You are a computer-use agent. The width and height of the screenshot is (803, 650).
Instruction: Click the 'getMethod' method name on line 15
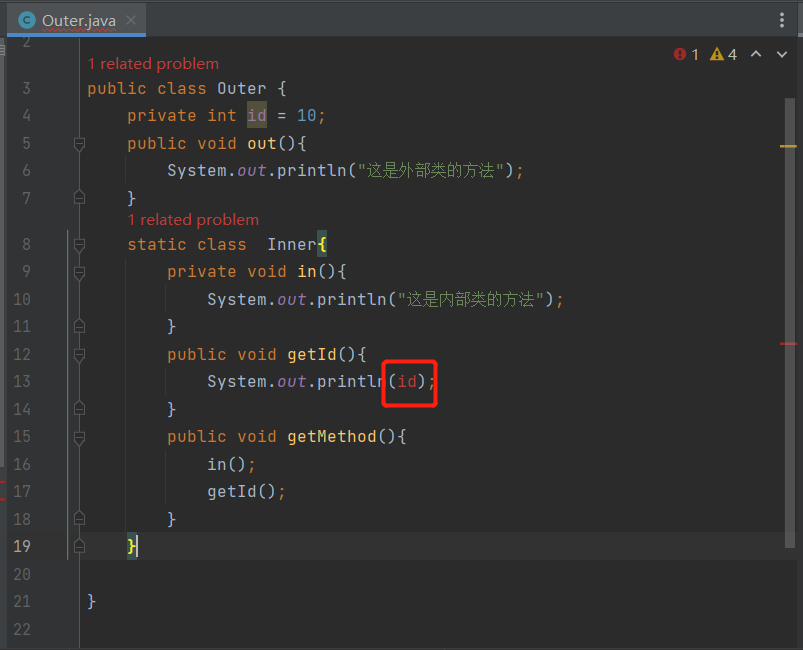[x=332, y=437]
